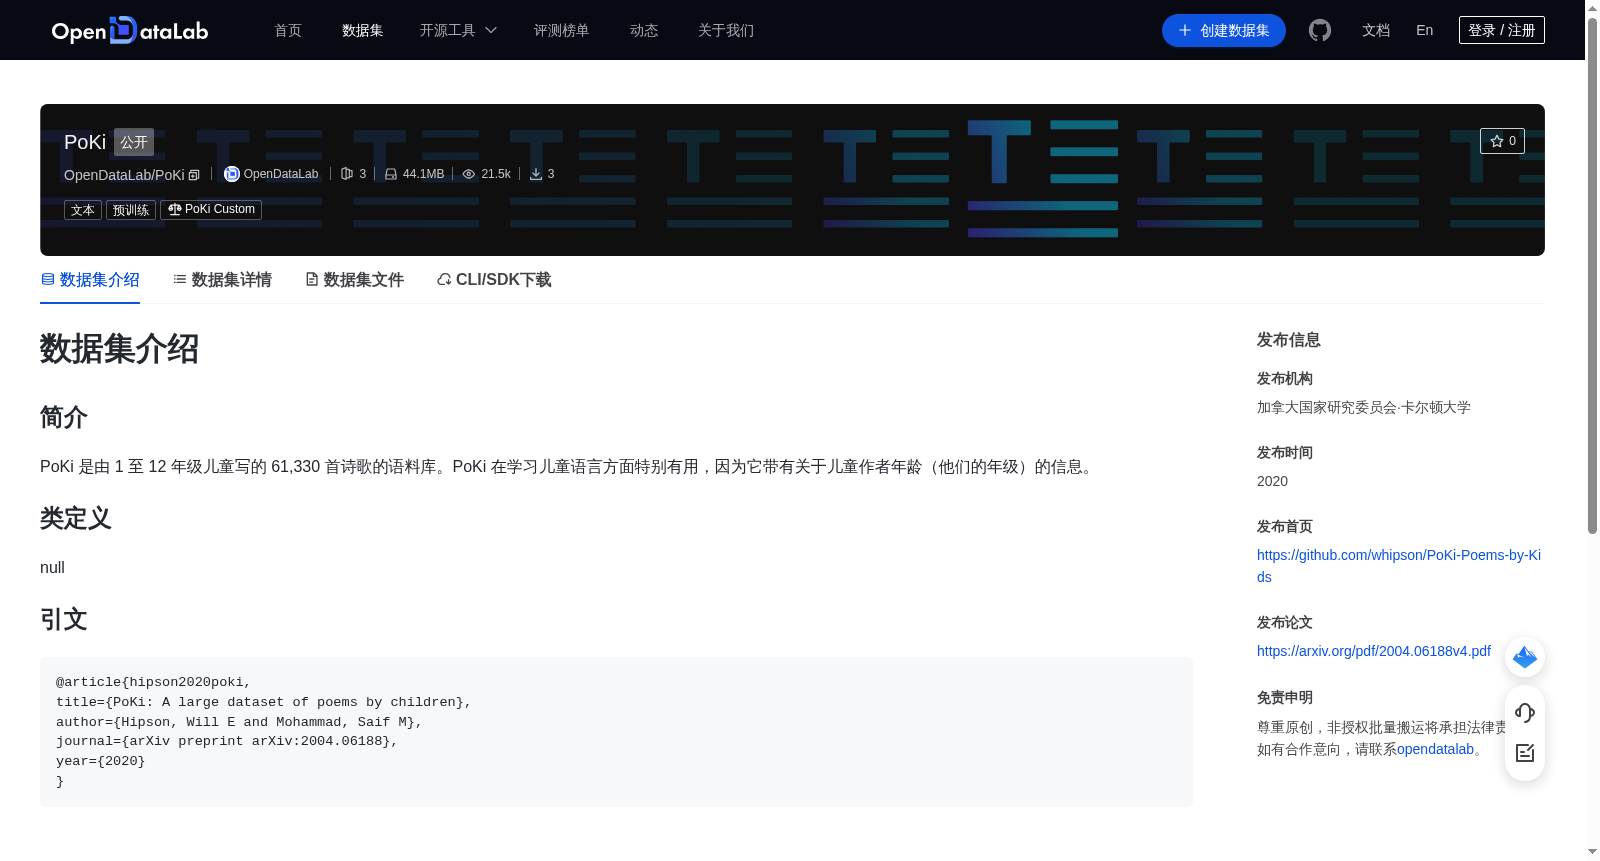Click the 2020 publish year value
Screen dimensions: 1600x861
coord(1272,481)
